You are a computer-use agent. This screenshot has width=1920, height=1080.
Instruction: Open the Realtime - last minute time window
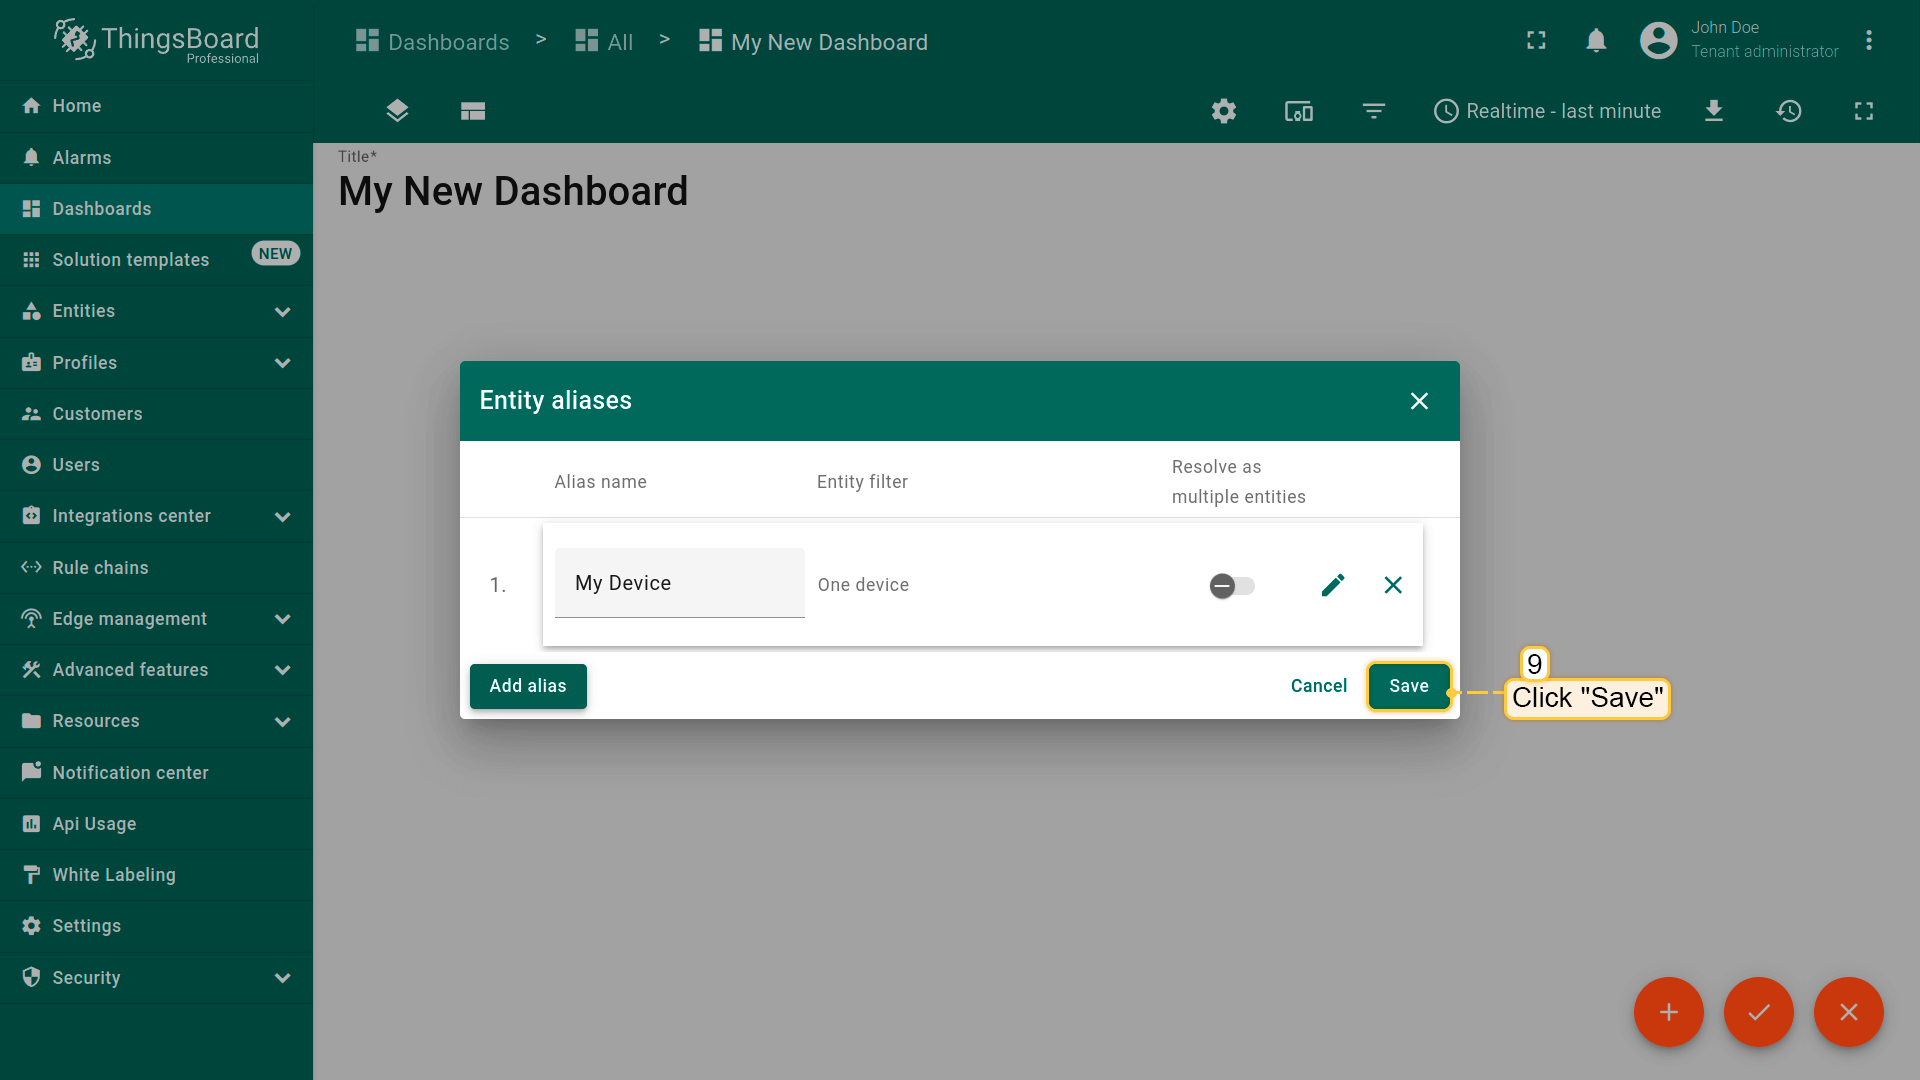(x=1547, y=111)
